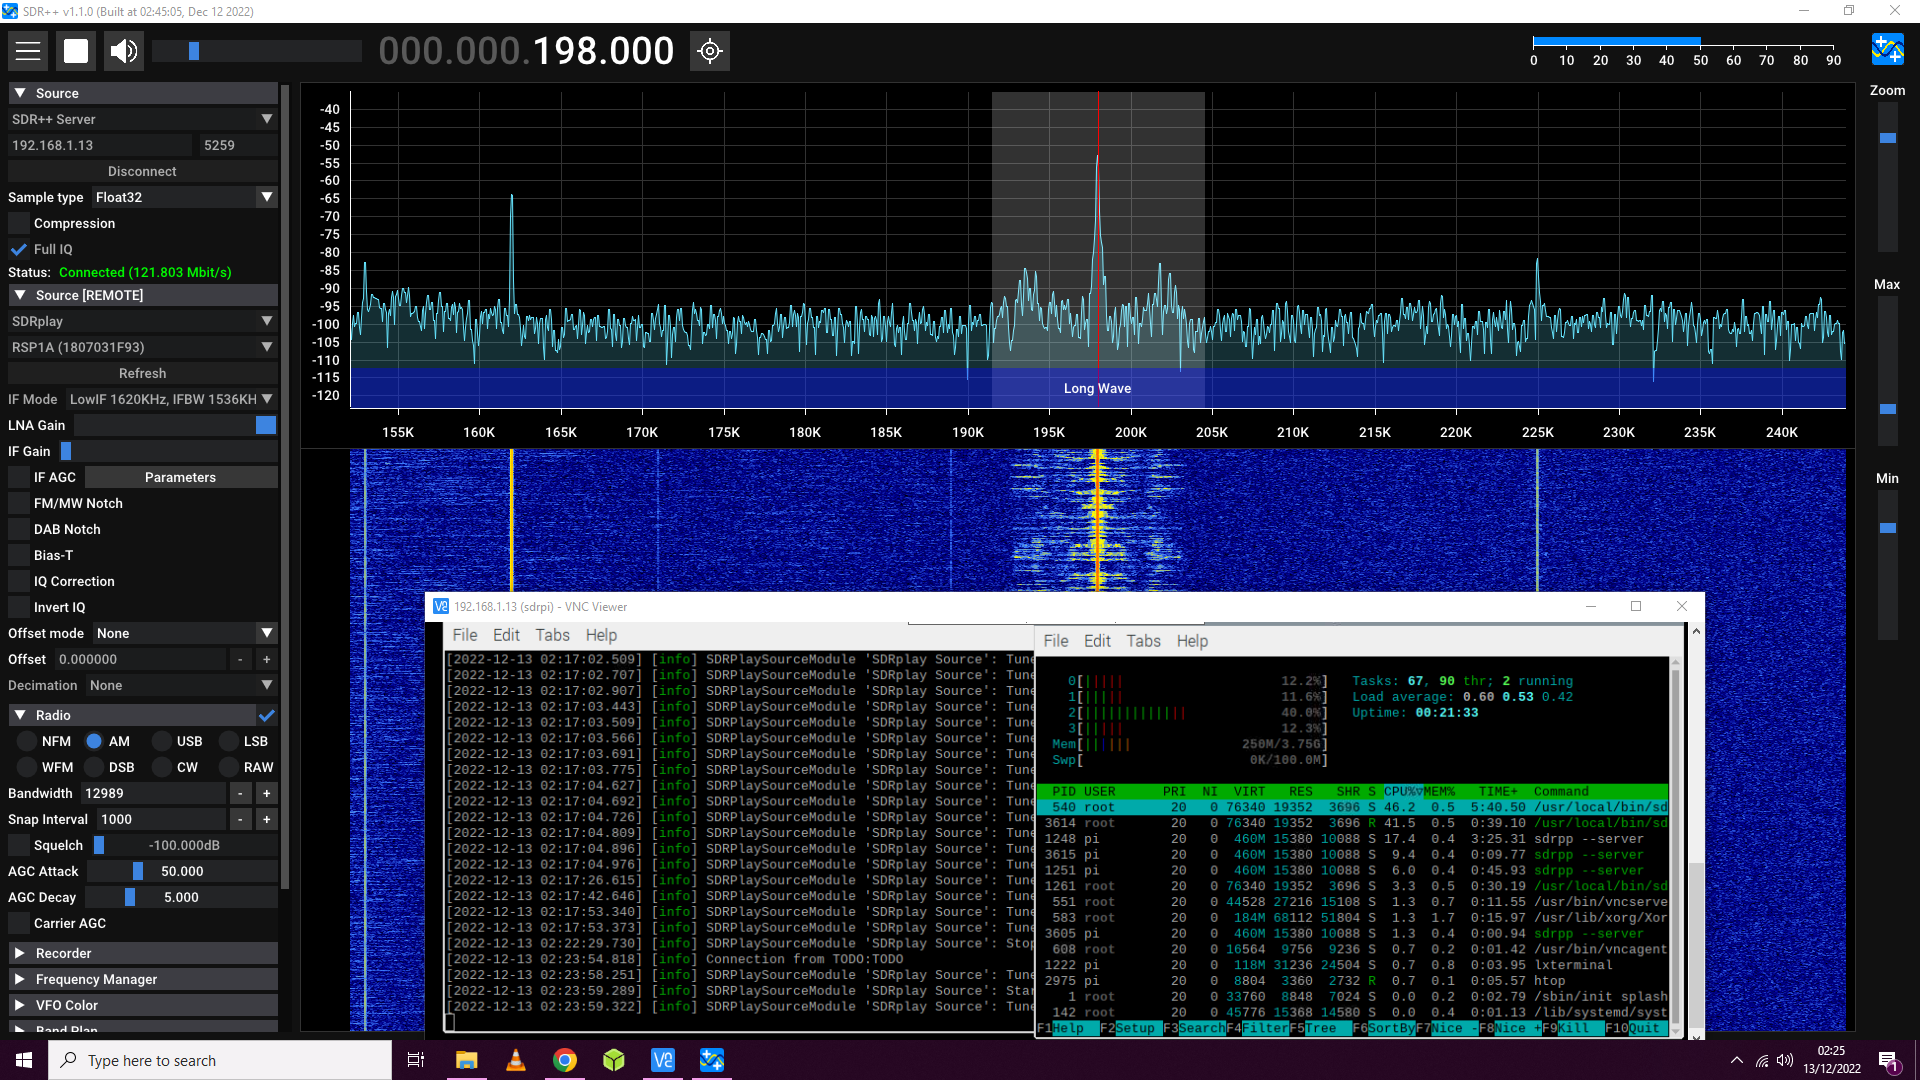Adjust the Zoom vertical slider
1920x1080 pixels.
click(1888, 175)
